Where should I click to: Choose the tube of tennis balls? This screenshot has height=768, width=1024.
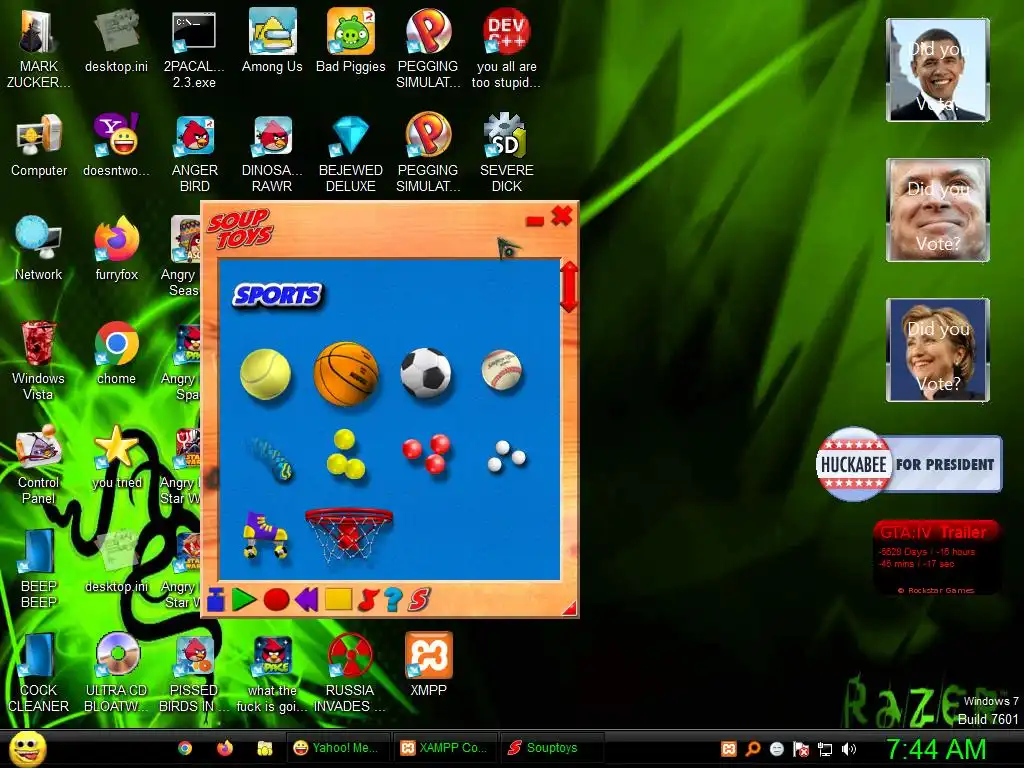(x=272, y=458)
